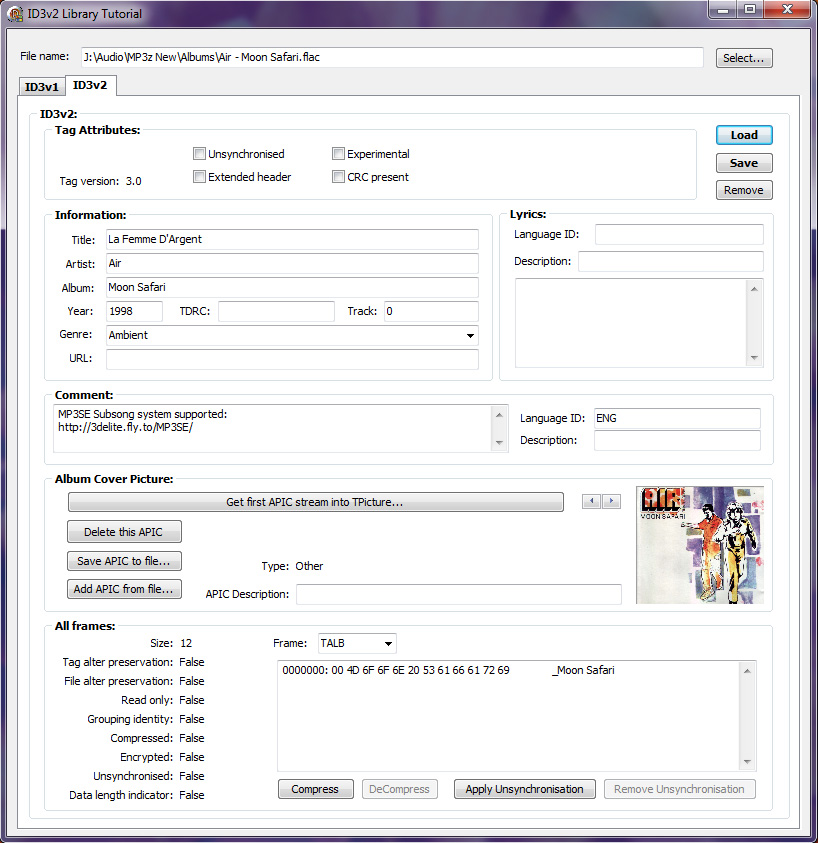Viewport: 818px width, 843px height.
Task: Open the Genre dropdown showing Ambient
Action: pyautogui.click(x=469, y=334)
